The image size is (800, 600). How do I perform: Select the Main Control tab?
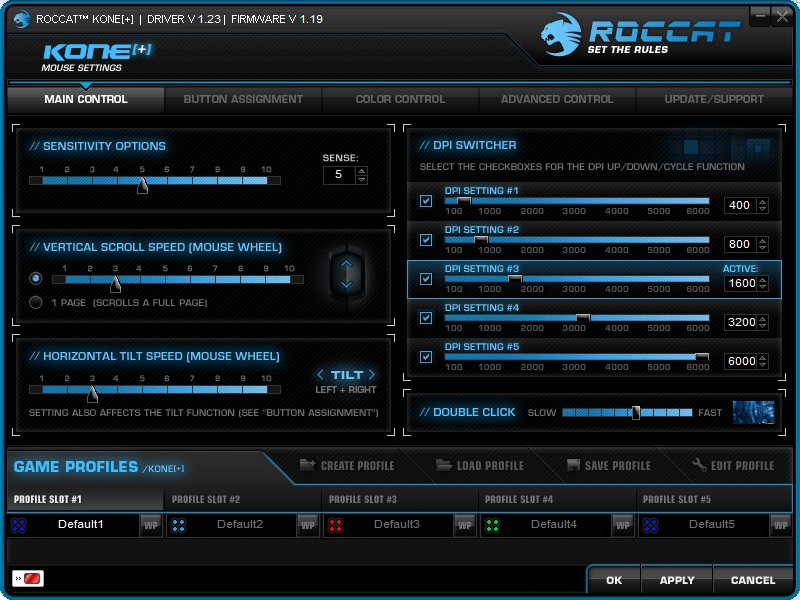[86, 99]
